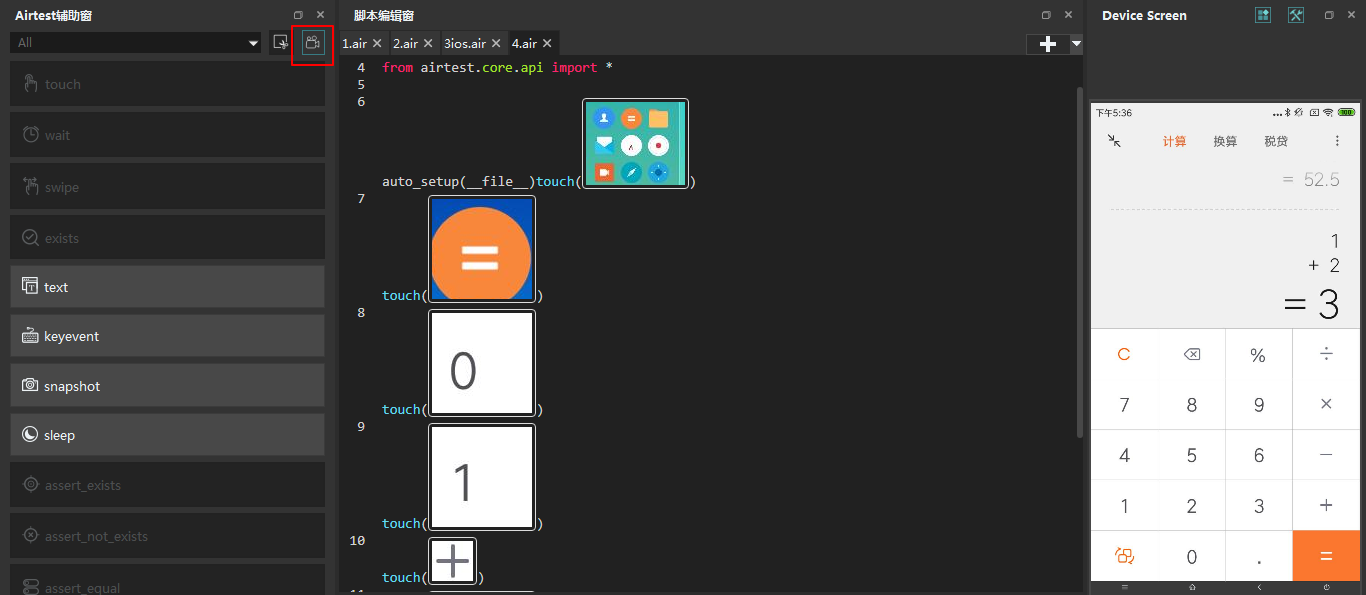This screenshot has width=1366, height=595.
Task: Activate the 3ios.air tab
Action: click(465, 44)
